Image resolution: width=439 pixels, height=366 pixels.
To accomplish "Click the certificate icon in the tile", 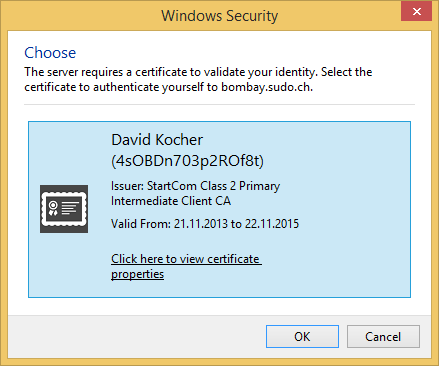I will (64, 209).
